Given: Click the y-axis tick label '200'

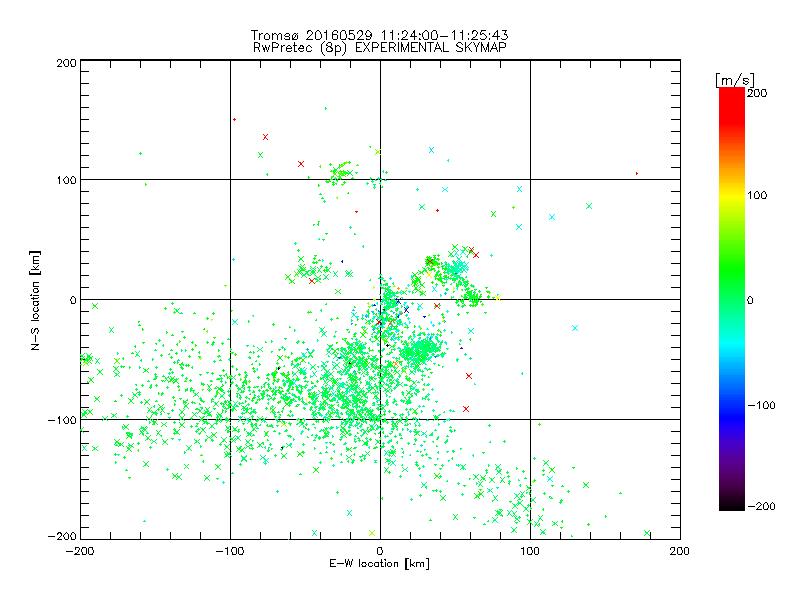Looking at the screenshot, I should click(66, 63).
